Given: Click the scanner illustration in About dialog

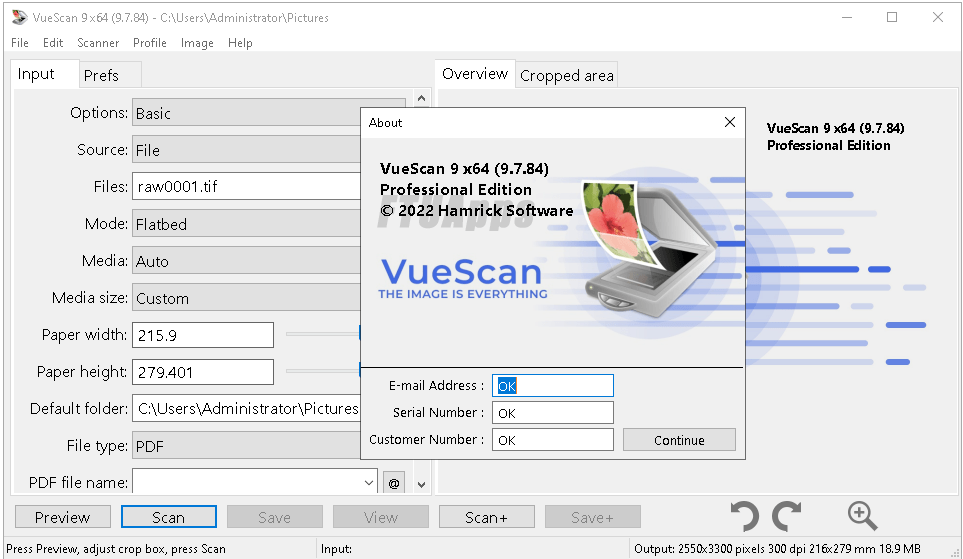Looking at the screenshot, I should click(648, 247).
